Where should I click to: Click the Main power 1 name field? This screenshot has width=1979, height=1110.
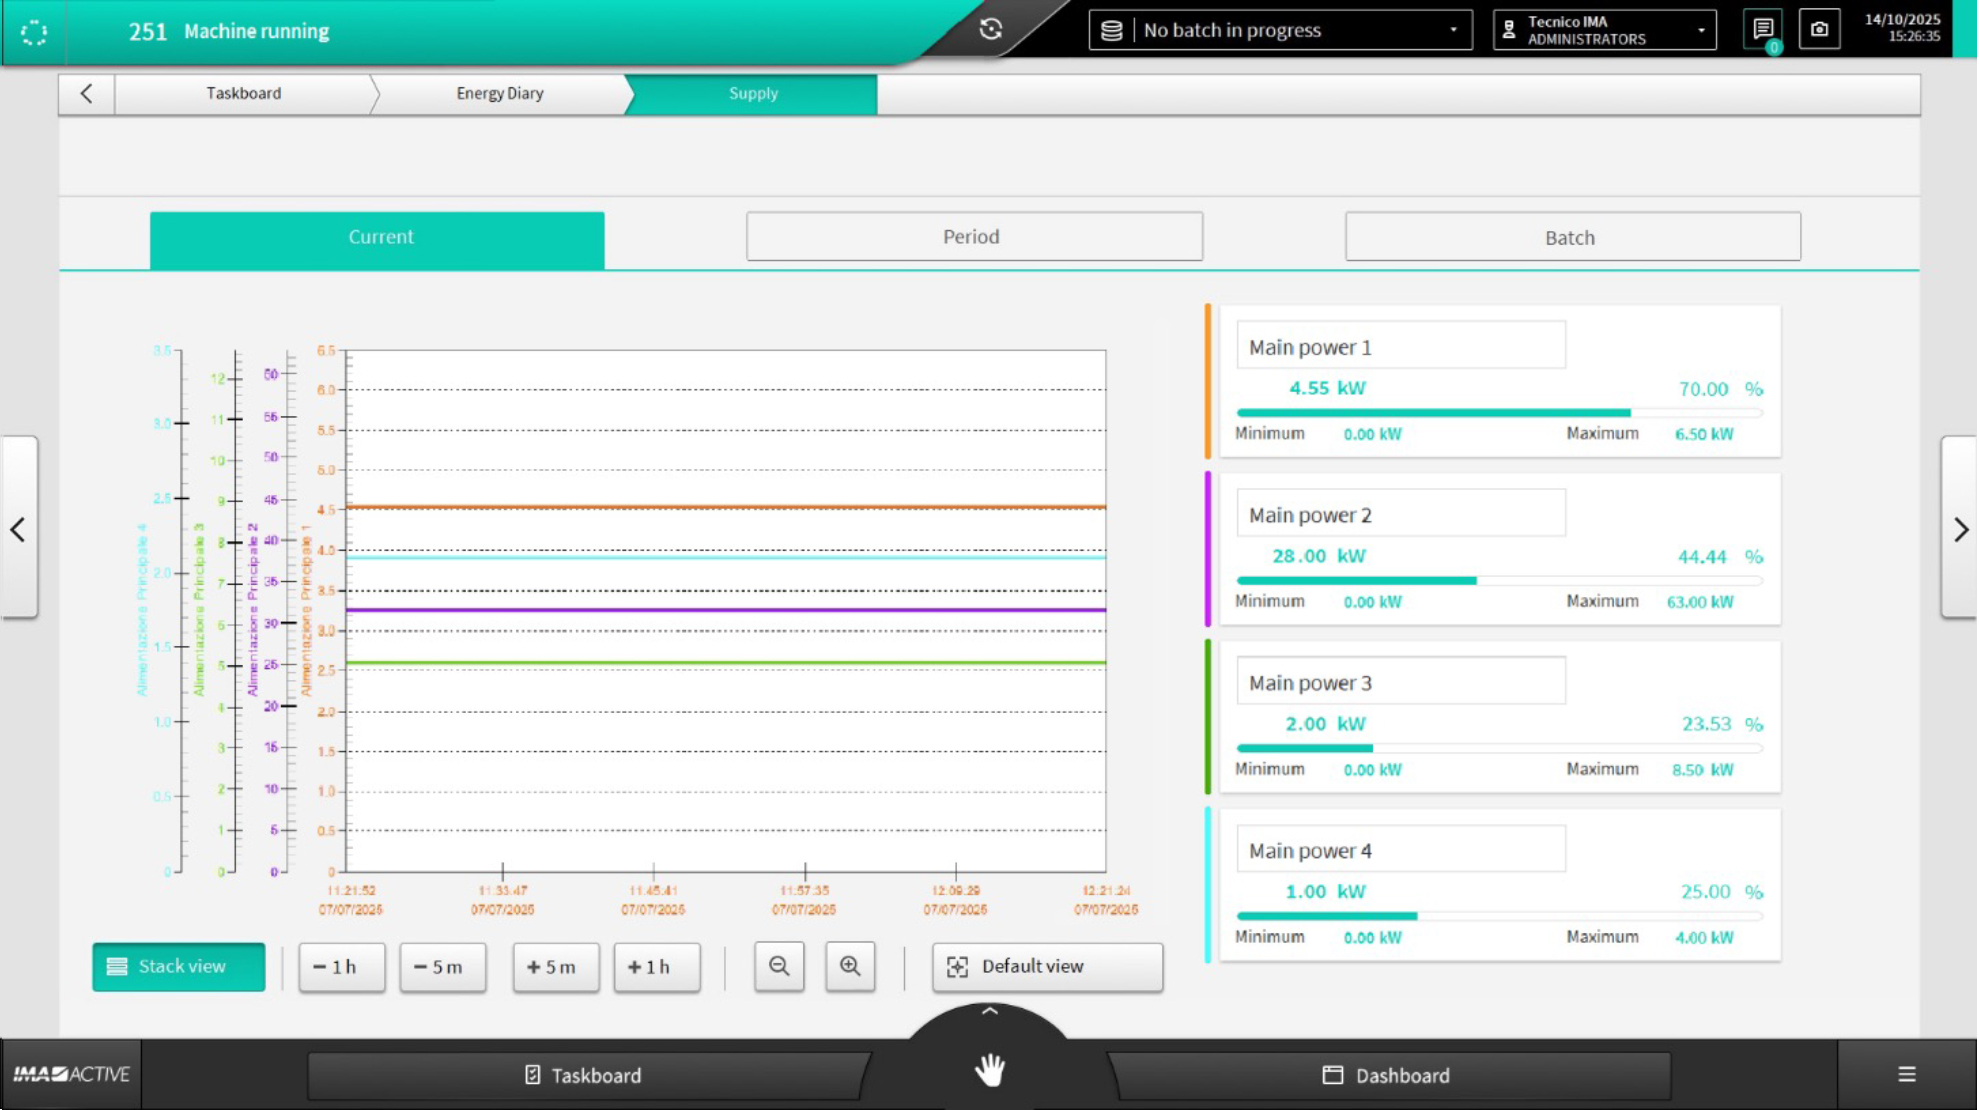click(1401, 346)
